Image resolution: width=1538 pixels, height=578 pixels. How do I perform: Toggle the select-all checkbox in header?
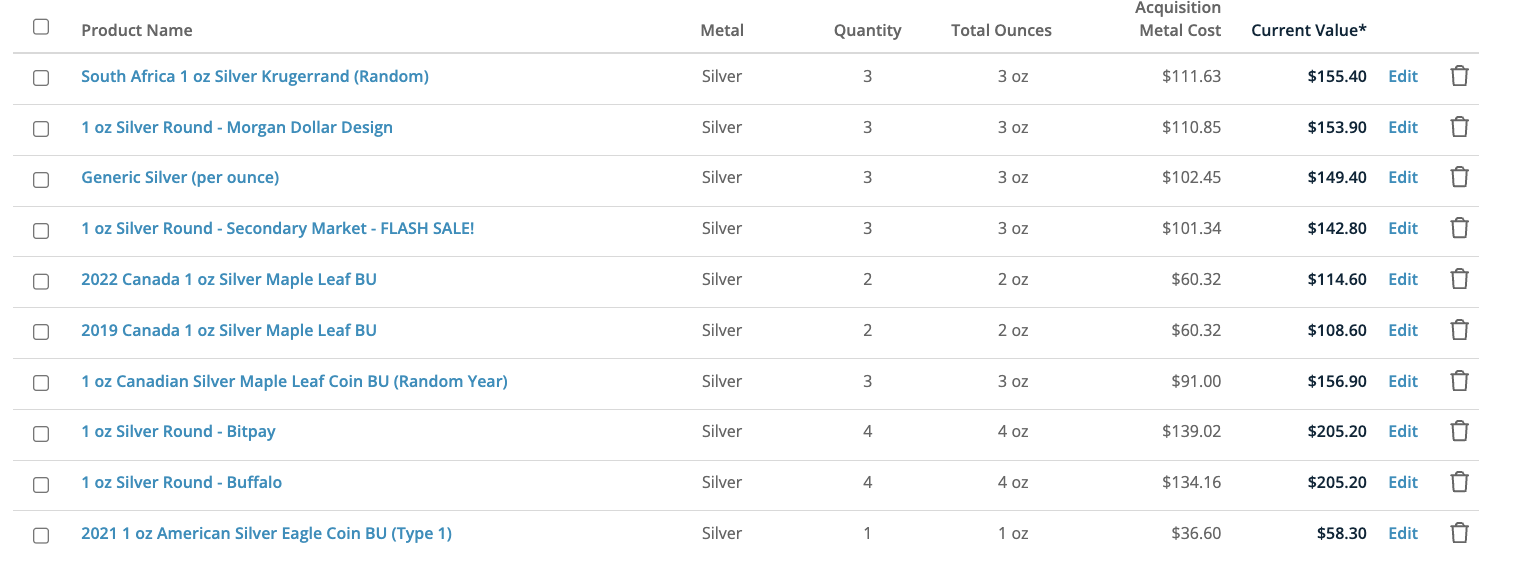(x=41, y=27)
